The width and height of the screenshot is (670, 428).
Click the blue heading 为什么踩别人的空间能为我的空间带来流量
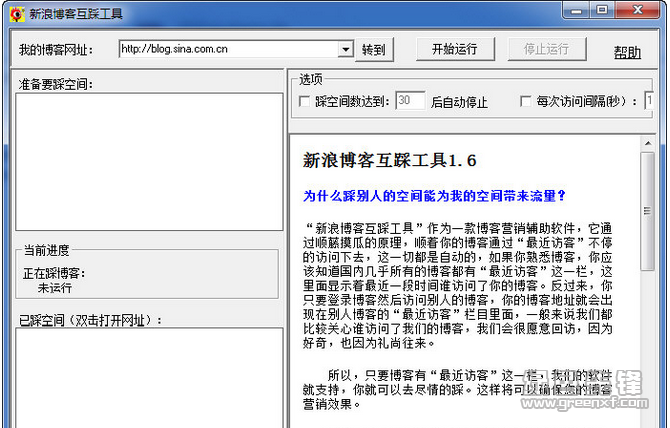click(x=434, y=196)
